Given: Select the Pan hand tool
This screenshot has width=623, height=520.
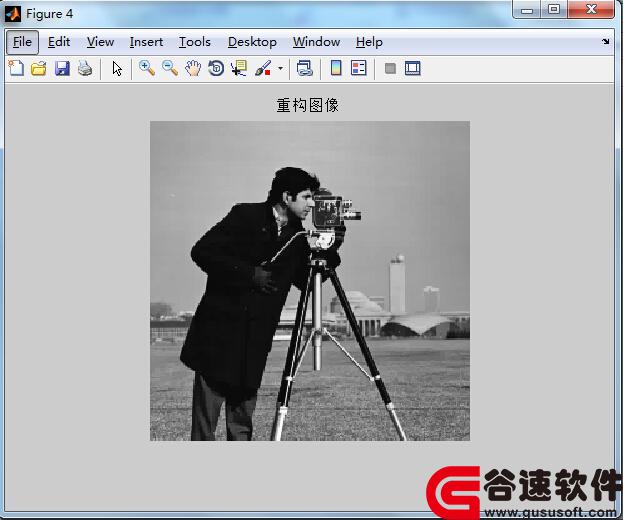Looking at the screenshot, I should tap(193, 68).
